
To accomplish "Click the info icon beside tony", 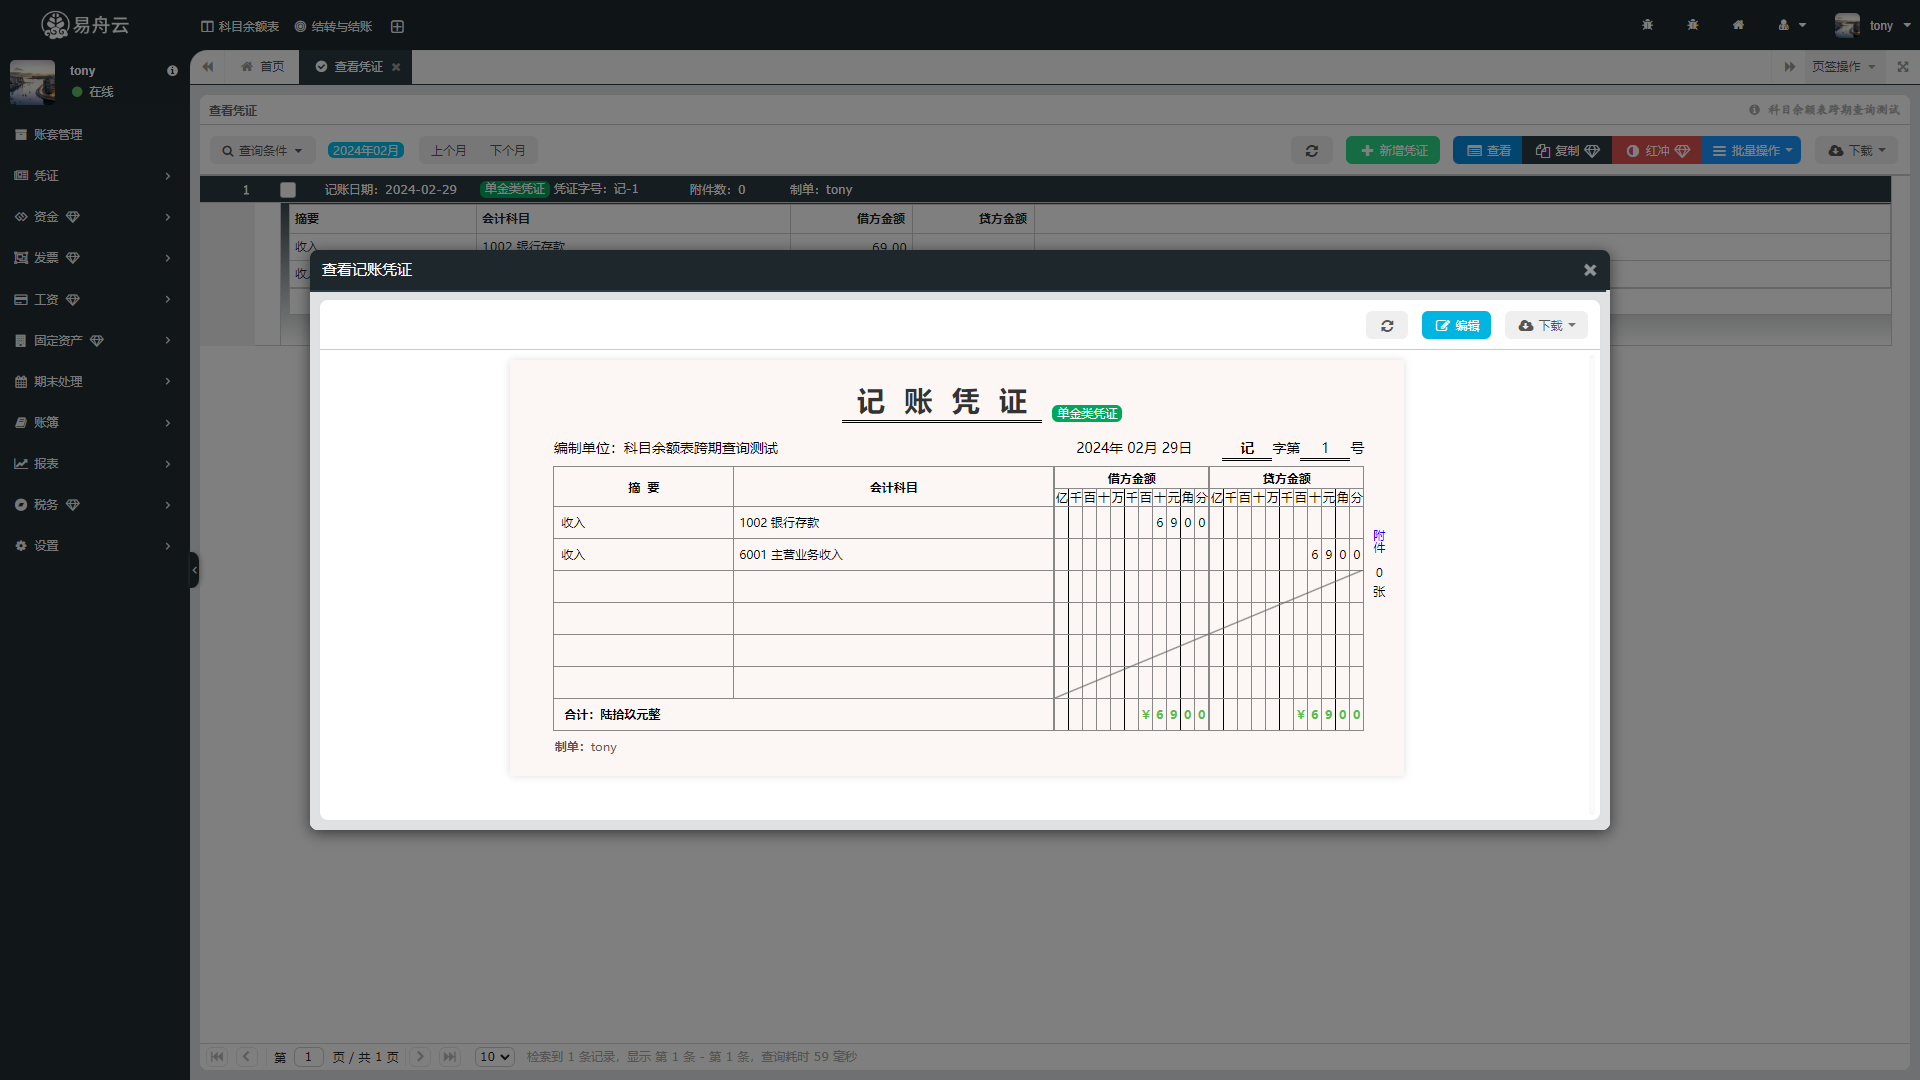I will 172,71.
